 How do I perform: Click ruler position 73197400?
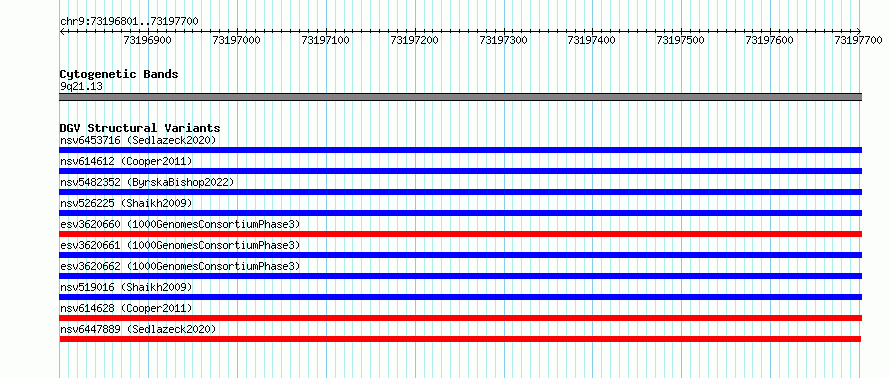click(591, 40)
